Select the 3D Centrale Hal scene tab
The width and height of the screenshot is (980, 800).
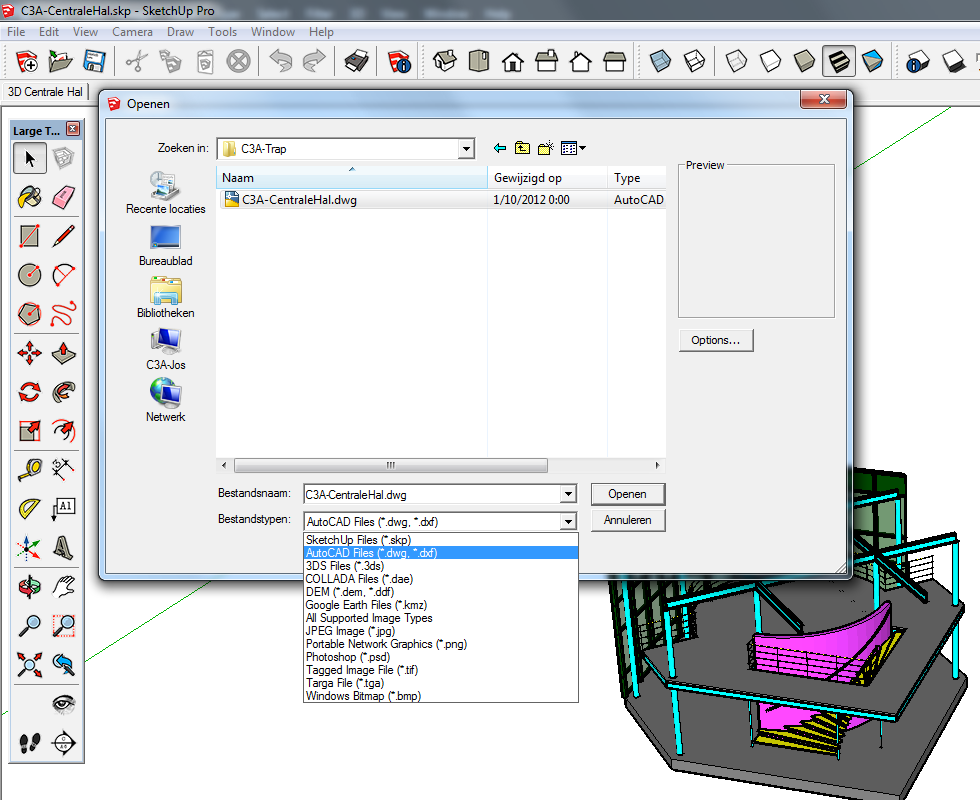click(x=45, y=92)
